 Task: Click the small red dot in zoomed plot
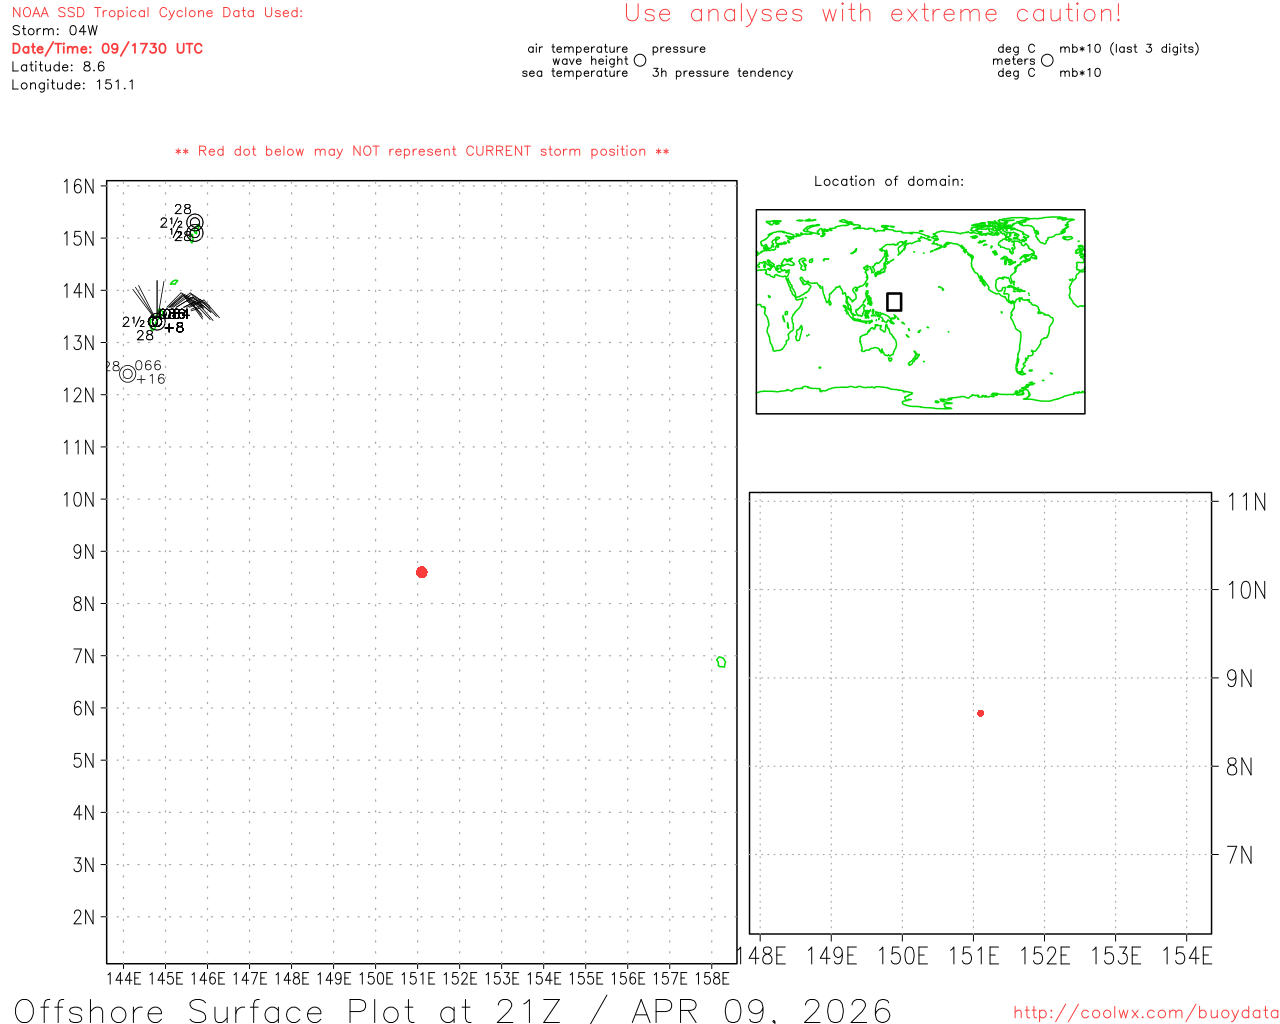click(980, 713)
